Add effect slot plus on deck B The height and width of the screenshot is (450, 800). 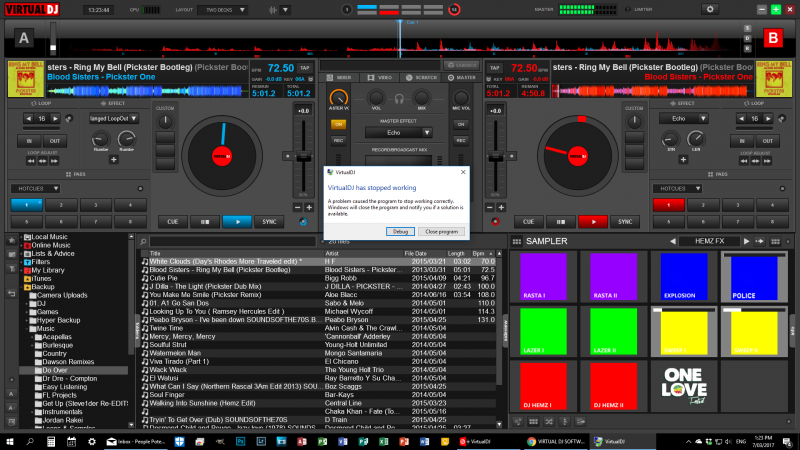tap(683, 160)
